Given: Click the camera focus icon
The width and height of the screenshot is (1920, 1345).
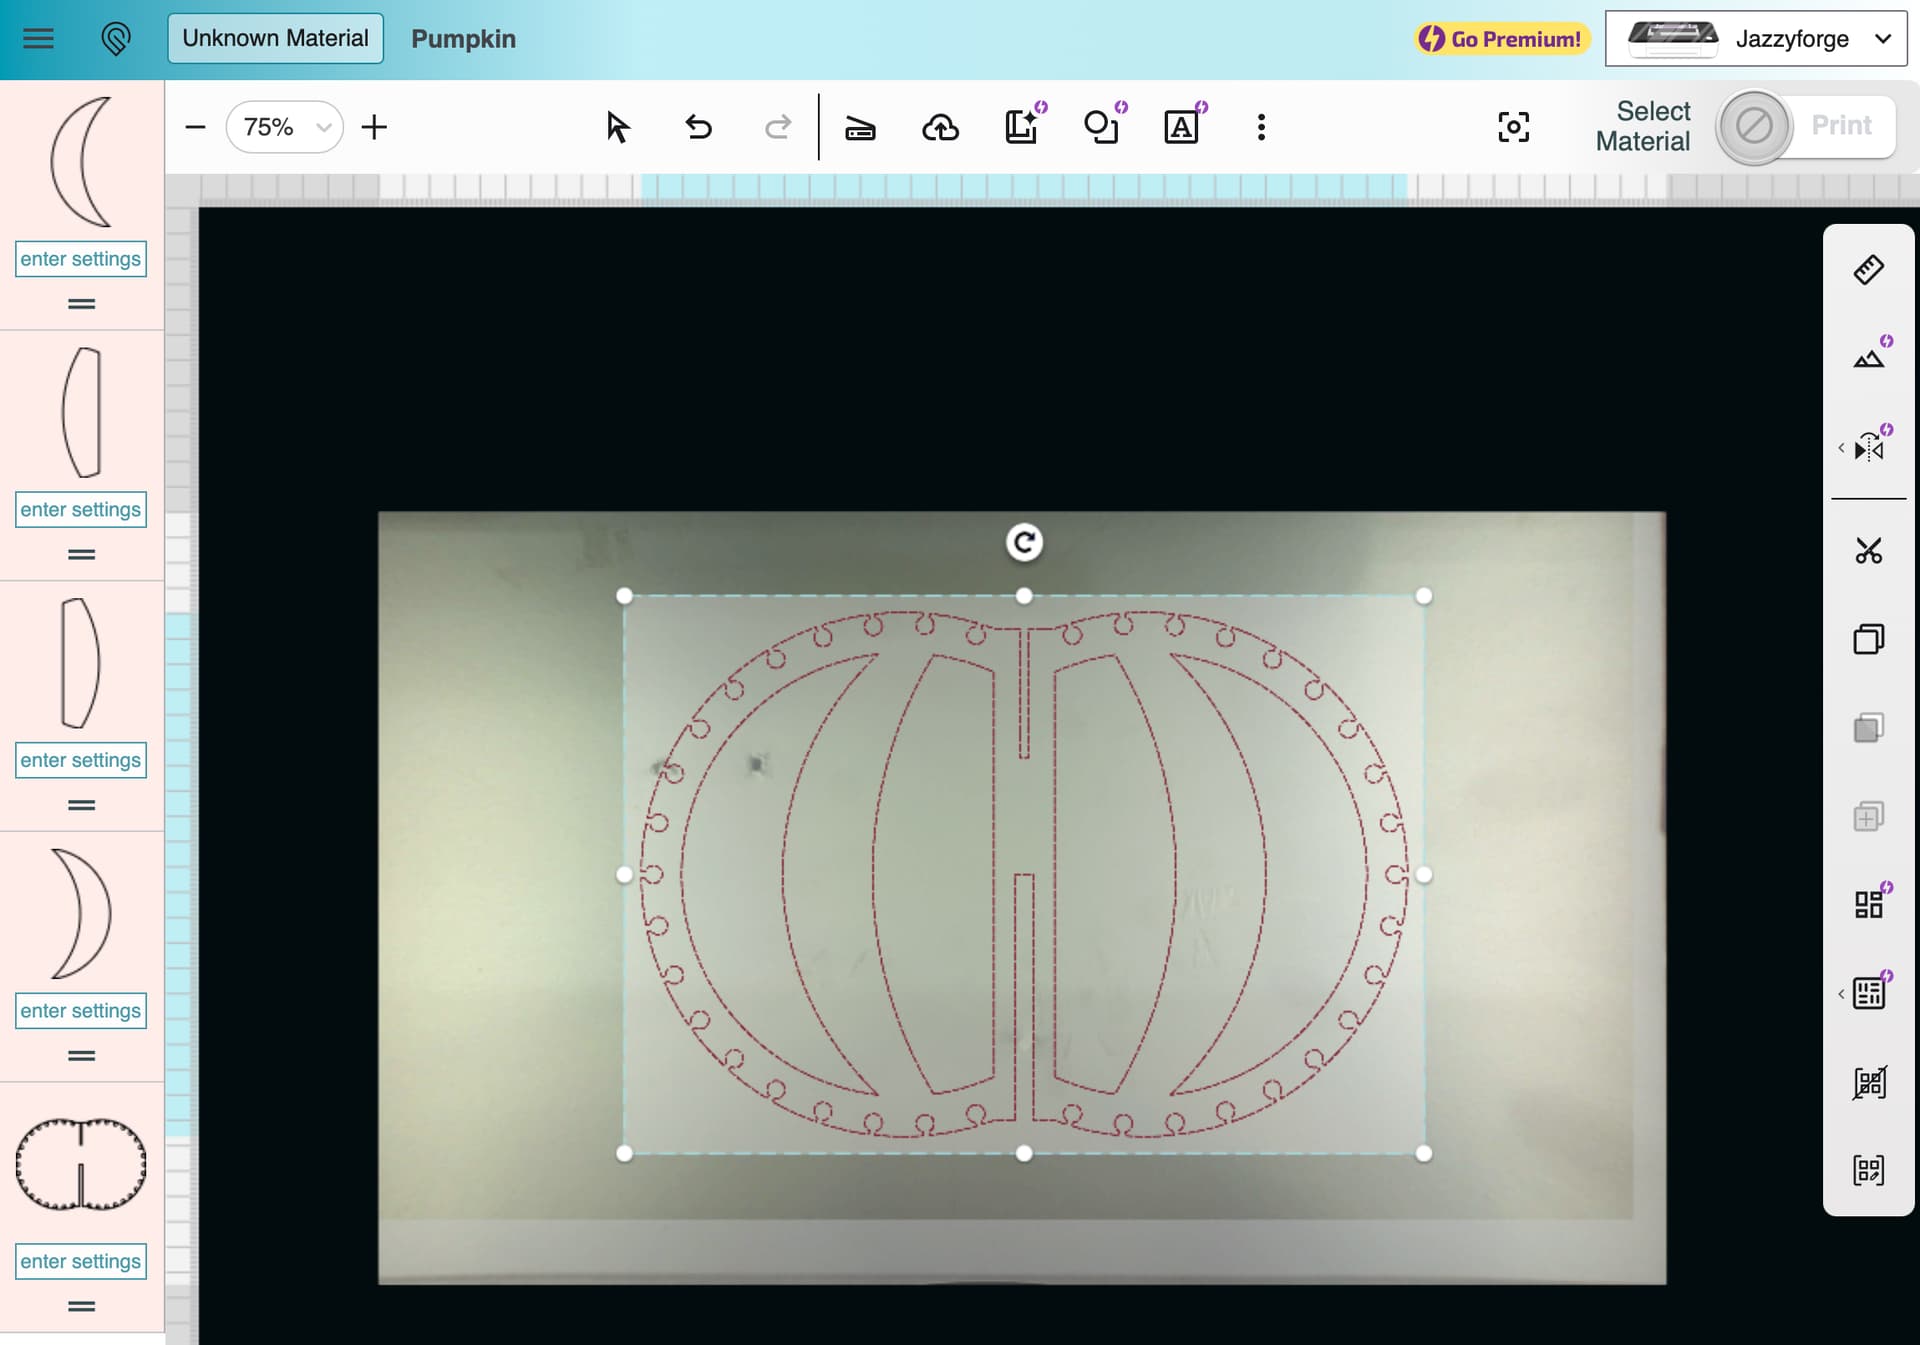Looking at the screenshot, I should [x=1513, y=127].
